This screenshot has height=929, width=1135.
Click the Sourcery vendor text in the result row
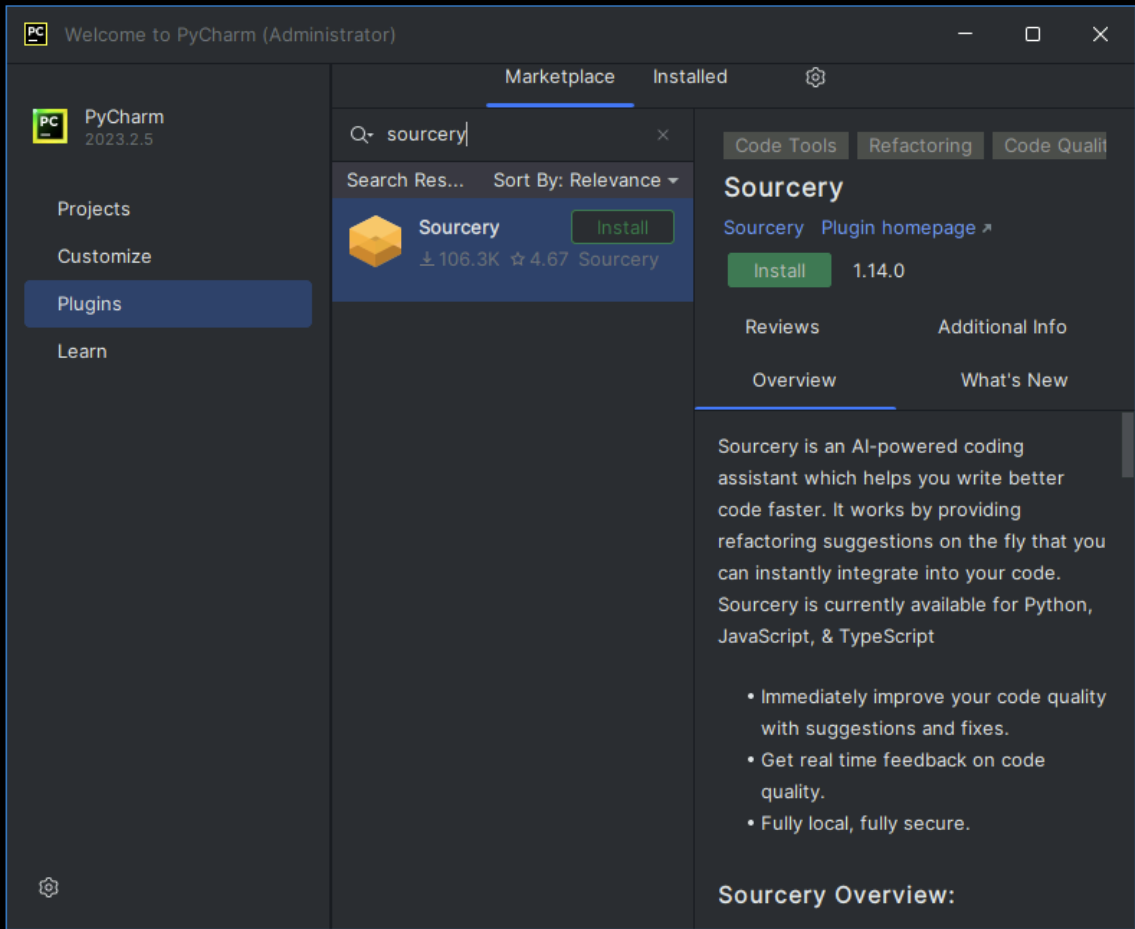pyautogui.click(x=618, y=259)
